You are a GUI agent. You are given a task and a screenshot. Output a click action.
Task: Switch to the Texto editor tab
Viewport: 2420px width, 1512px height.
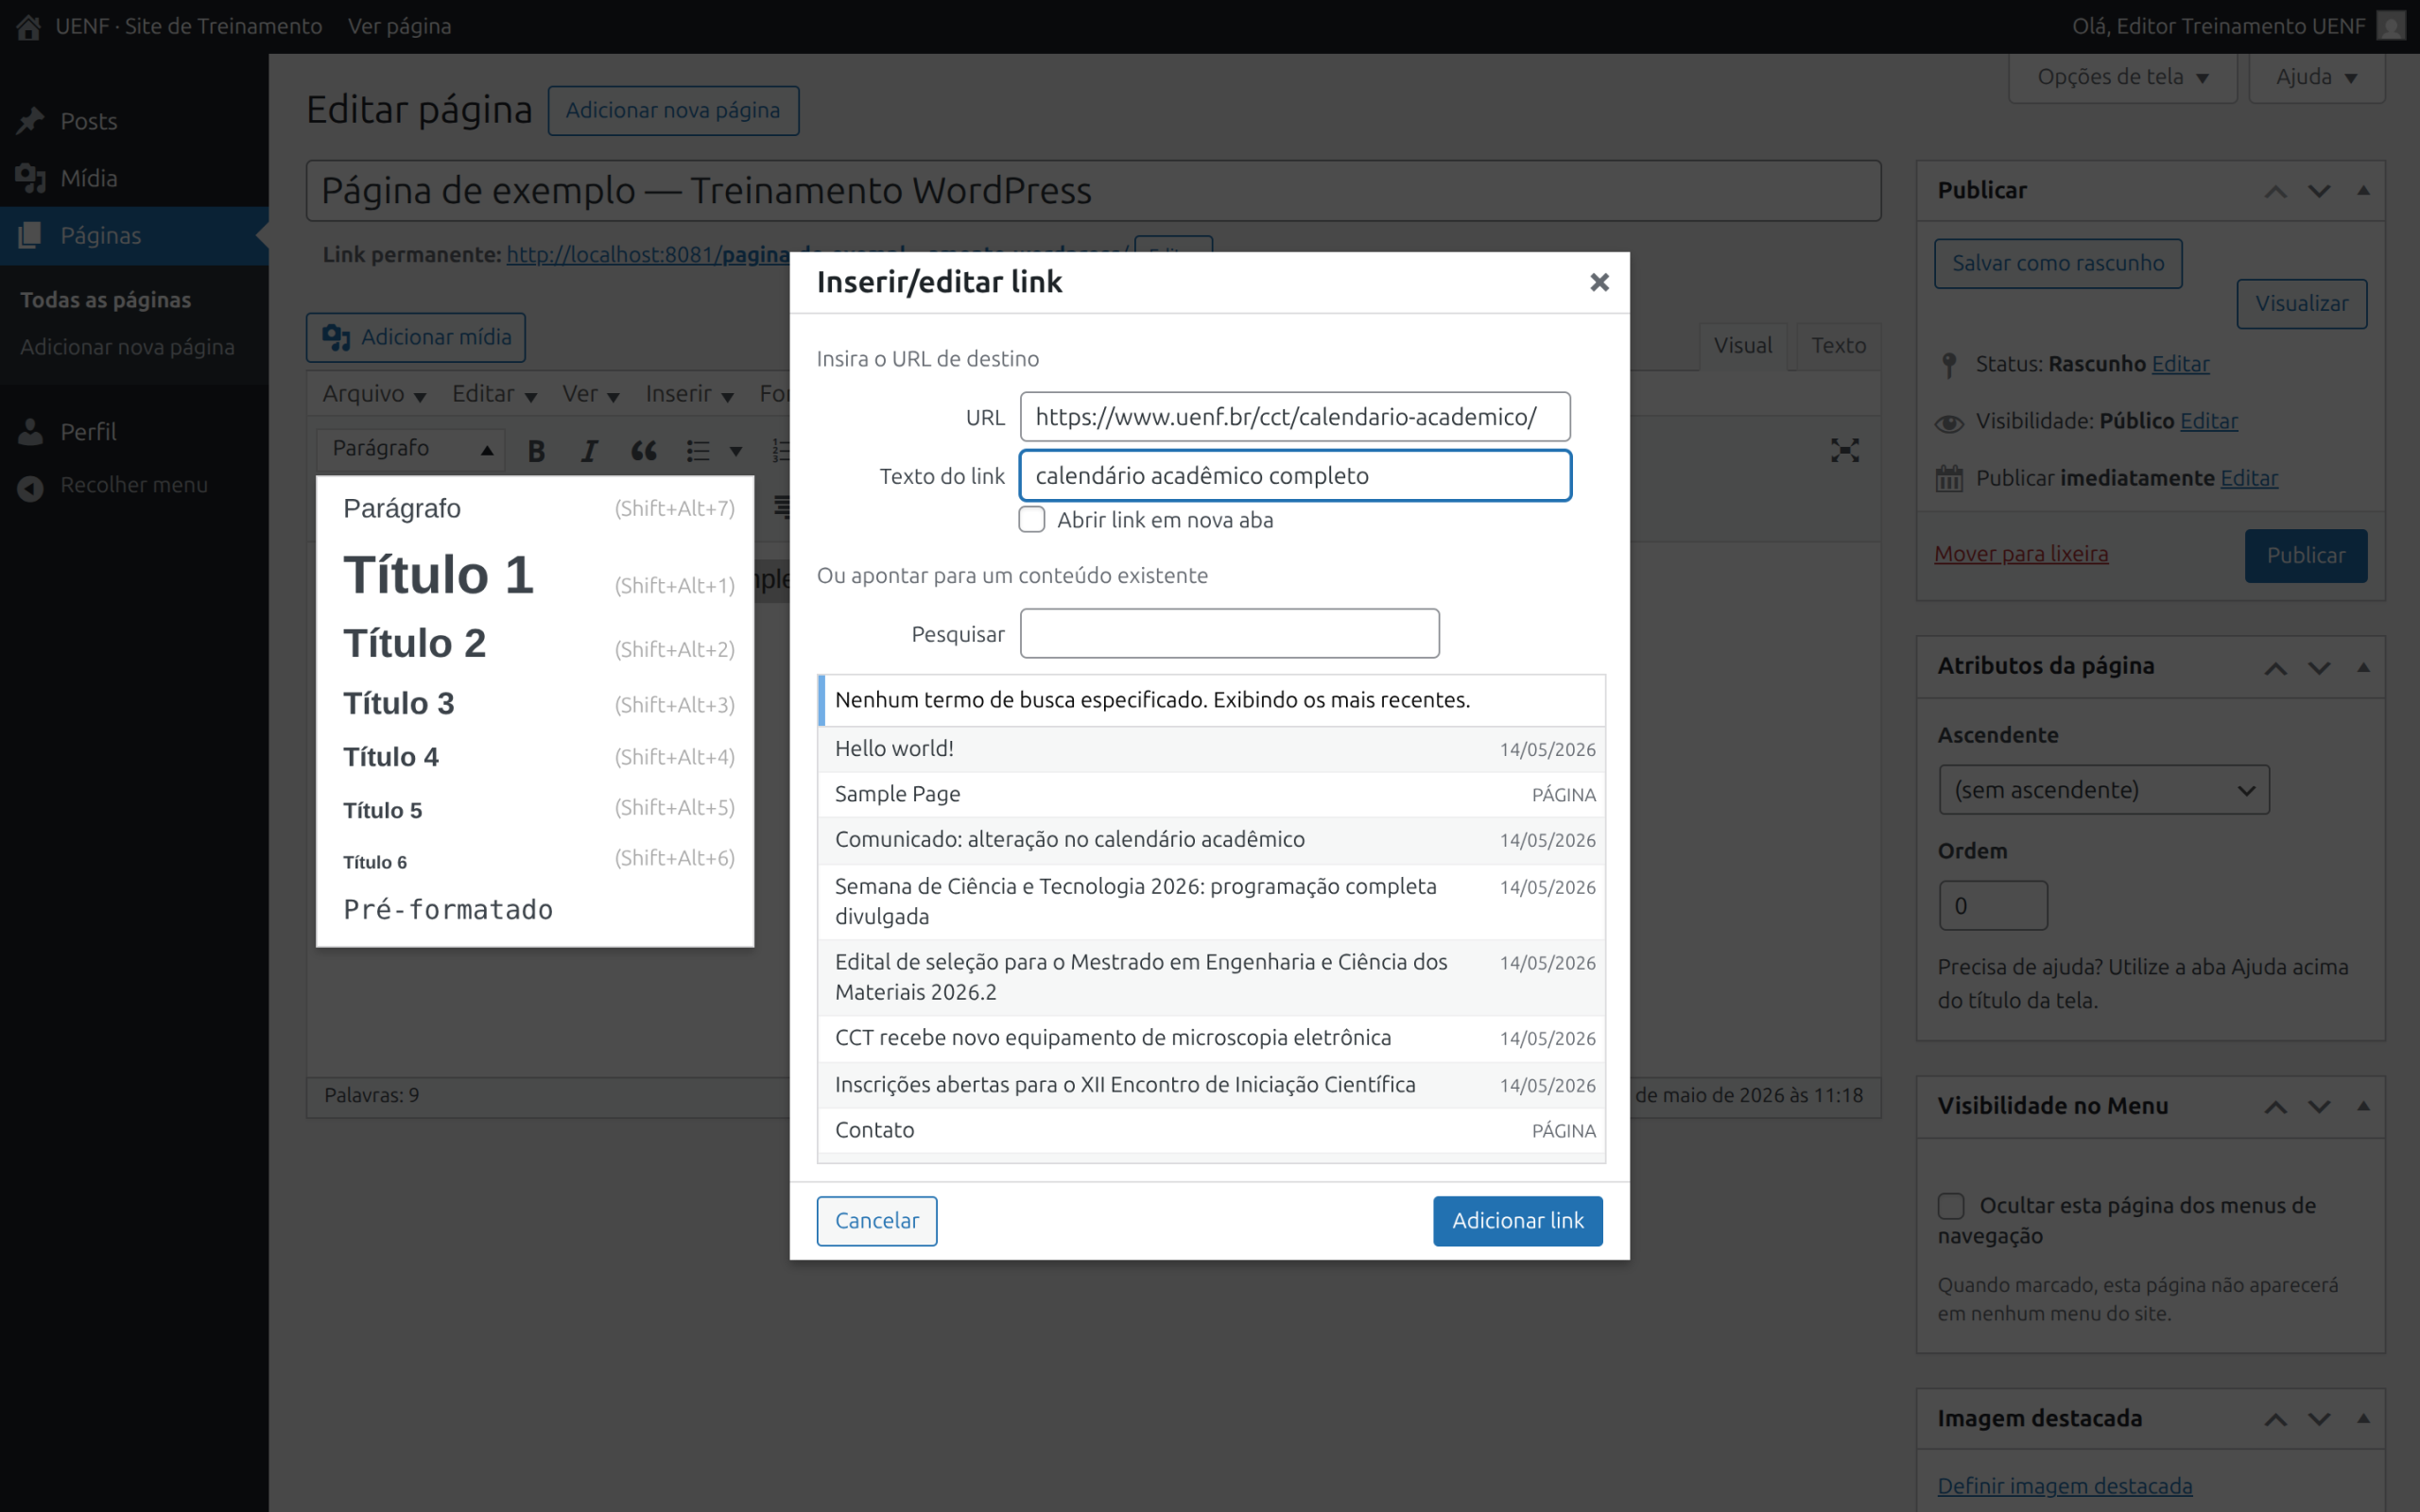coord(1838,346)
